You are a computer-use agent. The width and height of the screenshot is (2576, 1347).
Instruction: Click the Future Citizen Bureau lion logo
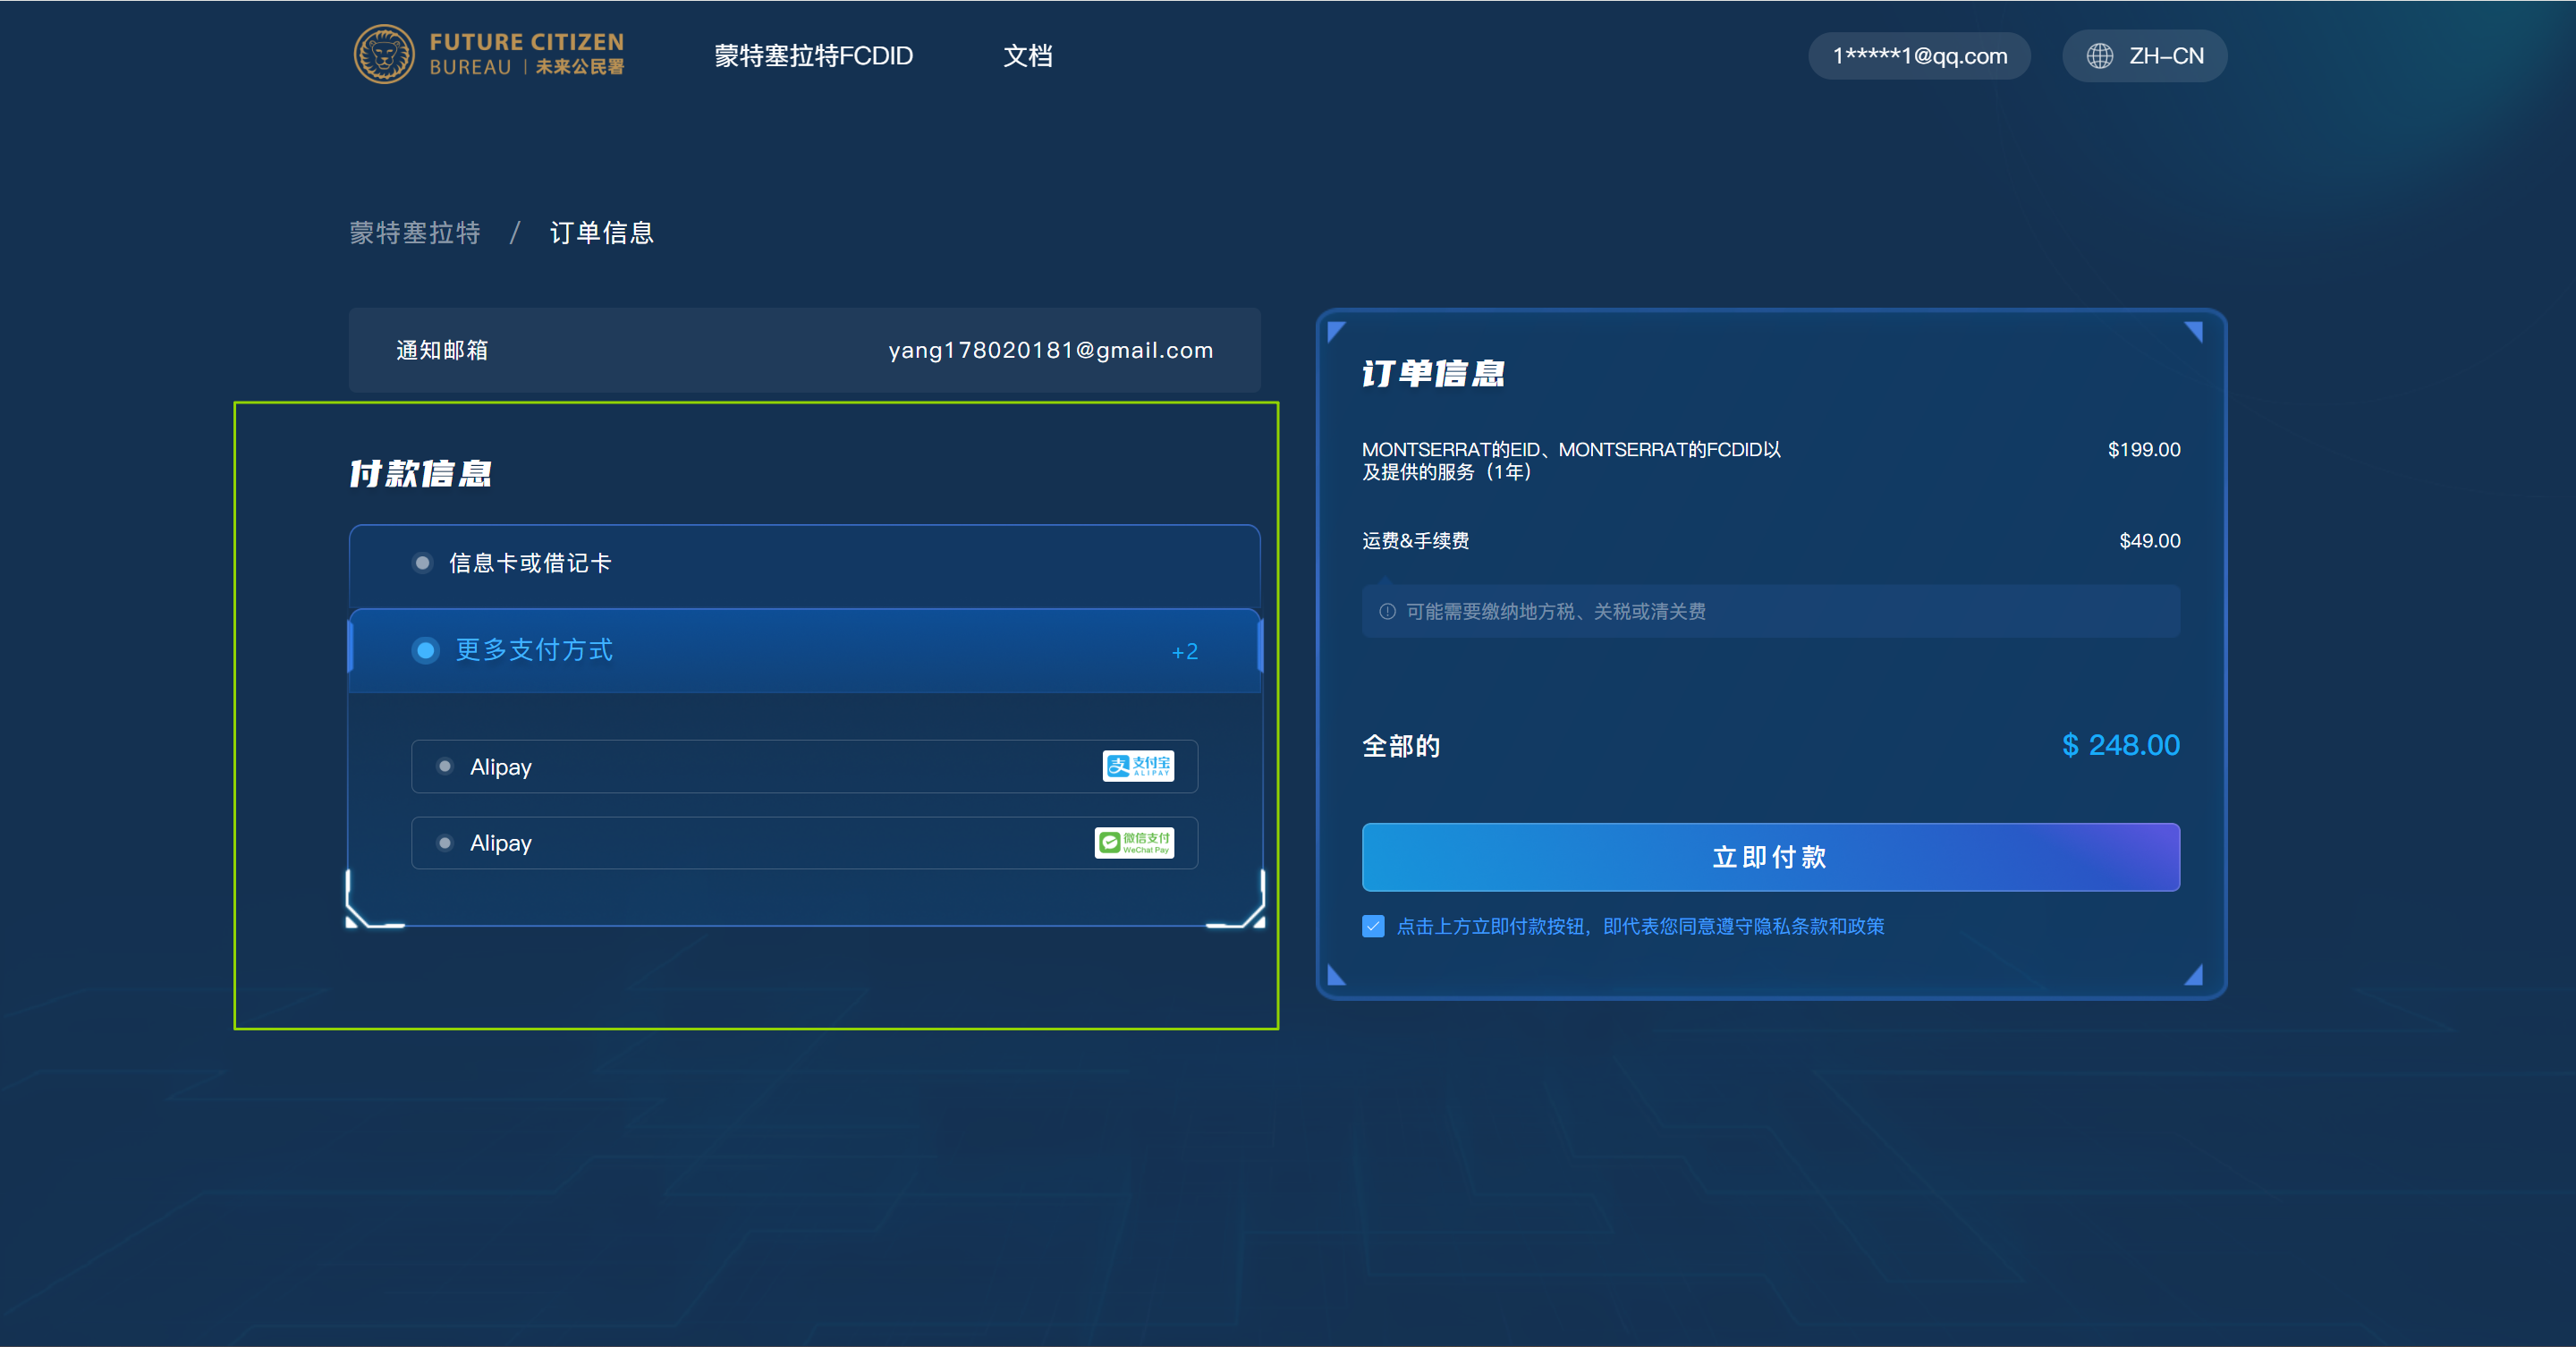384,55
